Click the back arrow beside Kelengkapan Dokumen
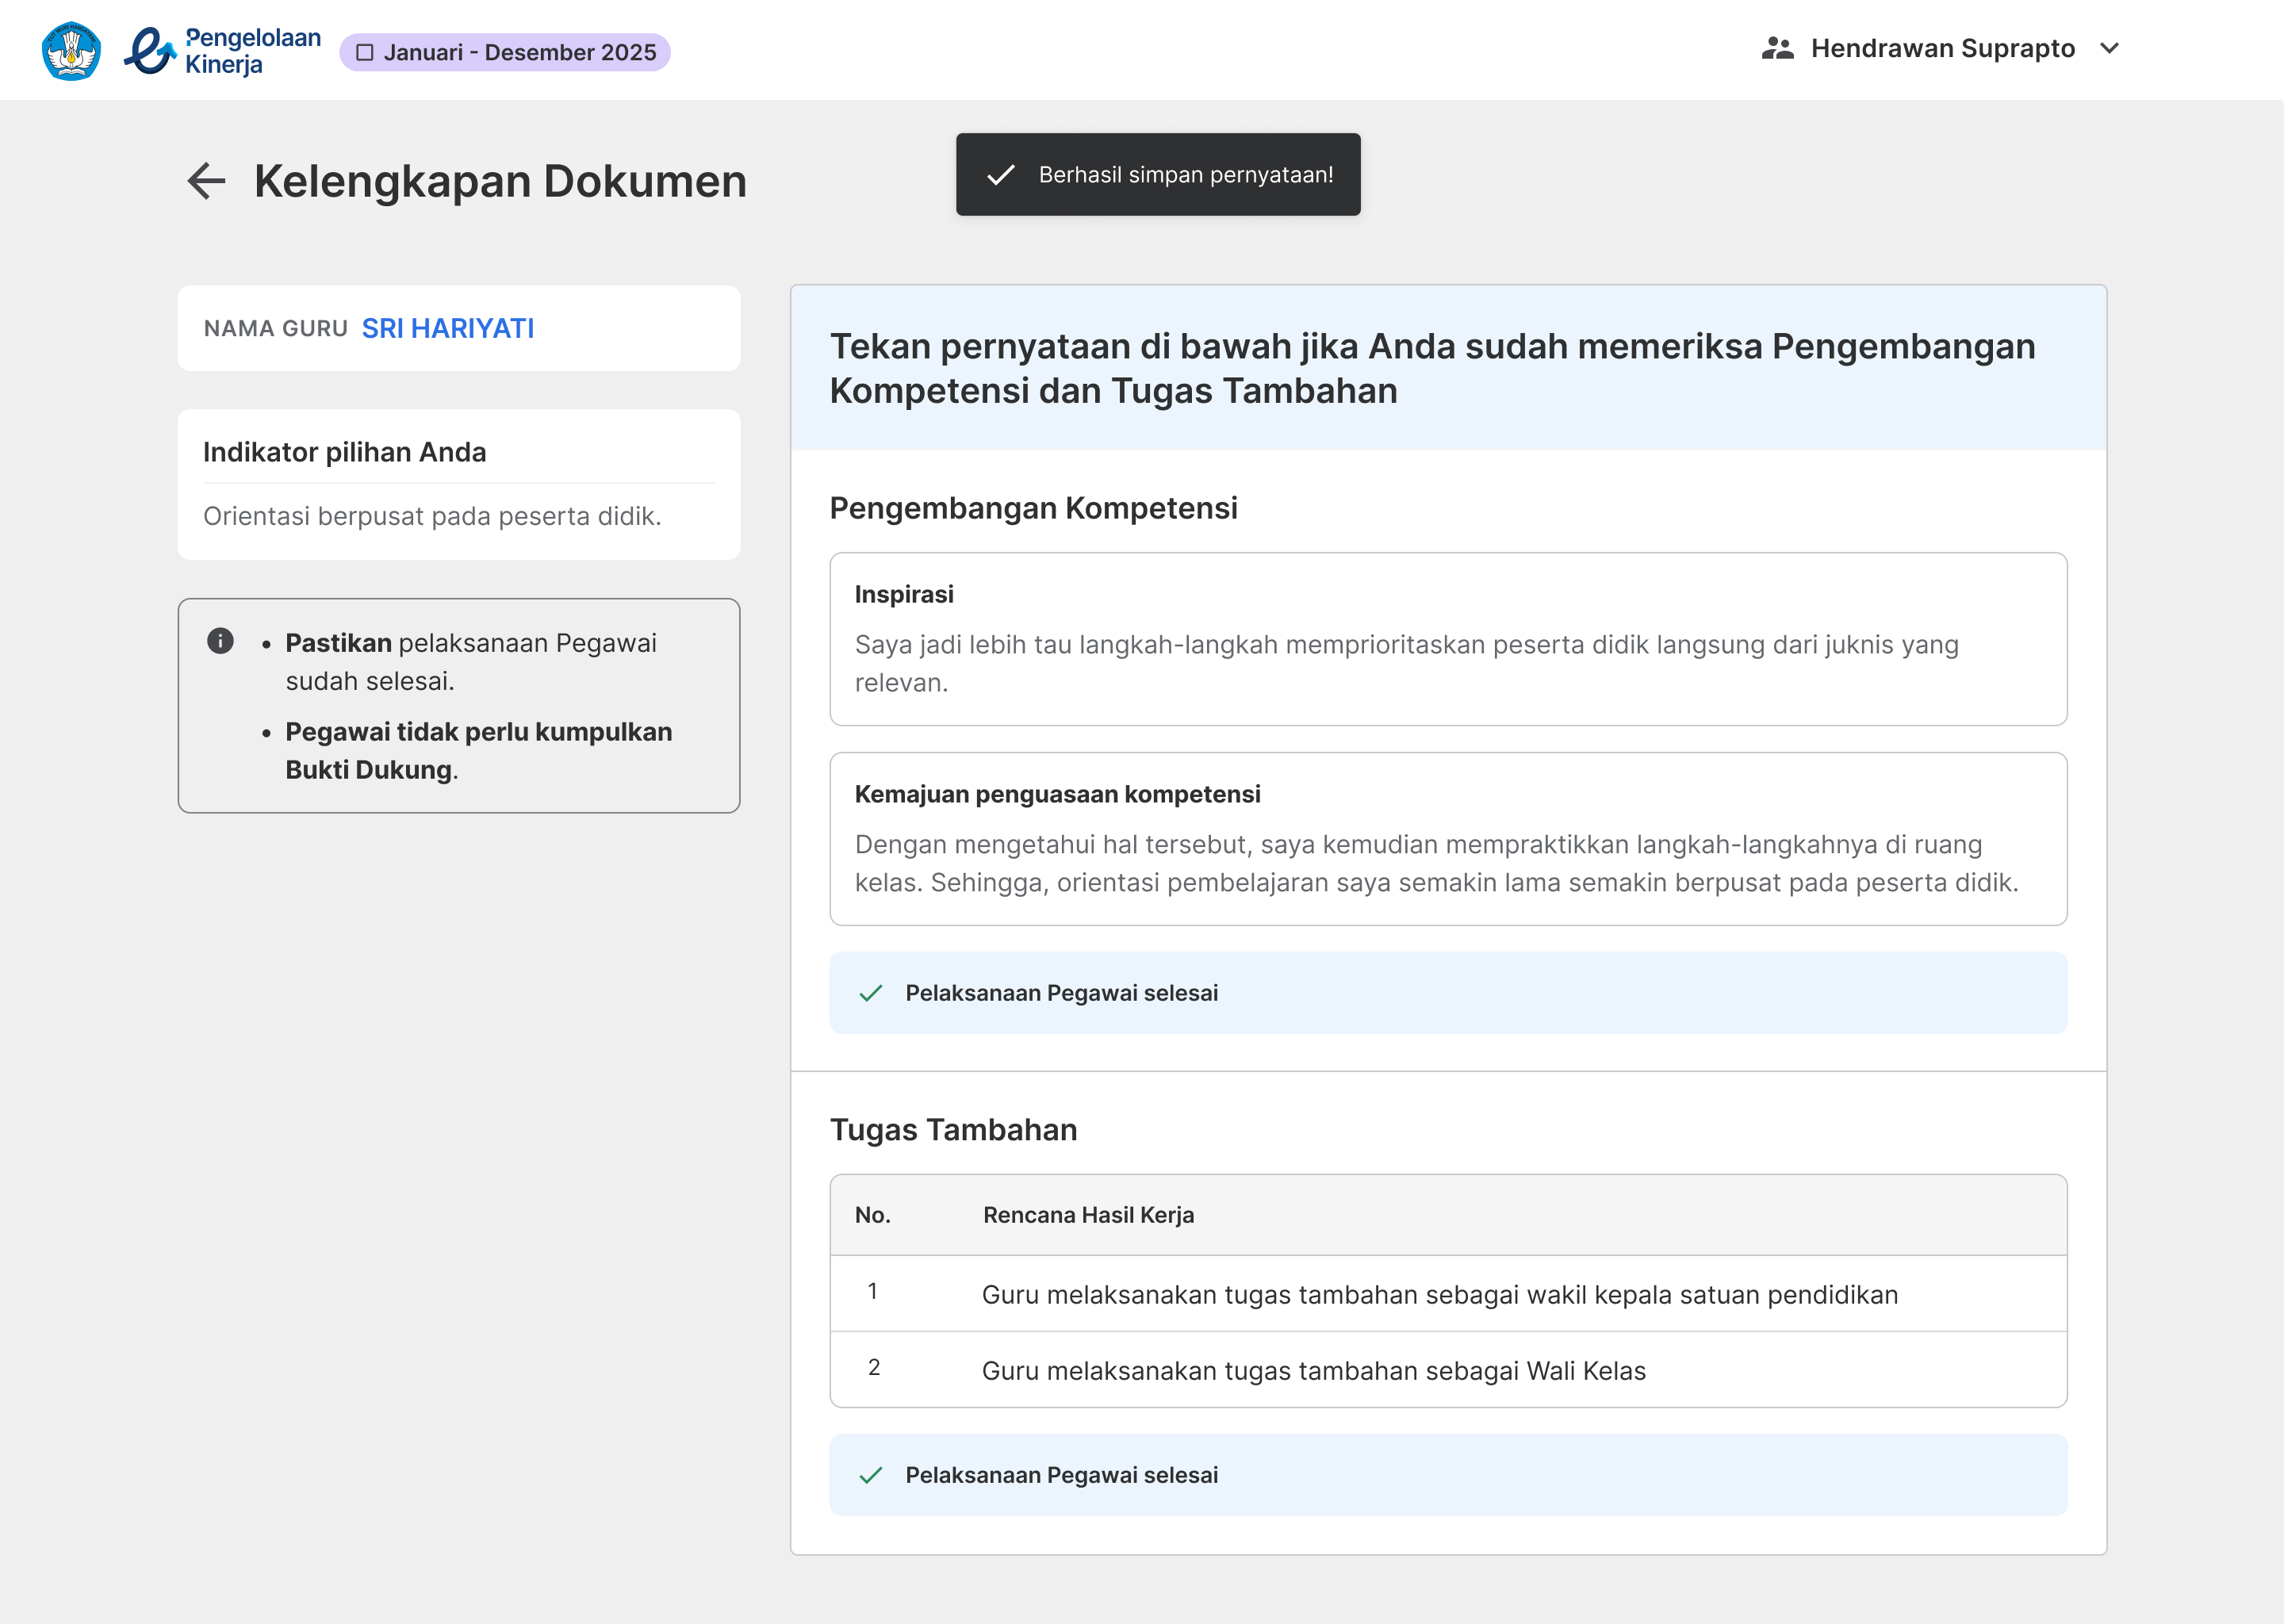This screenshot has width=2284, height=1624. coord(207,181)
